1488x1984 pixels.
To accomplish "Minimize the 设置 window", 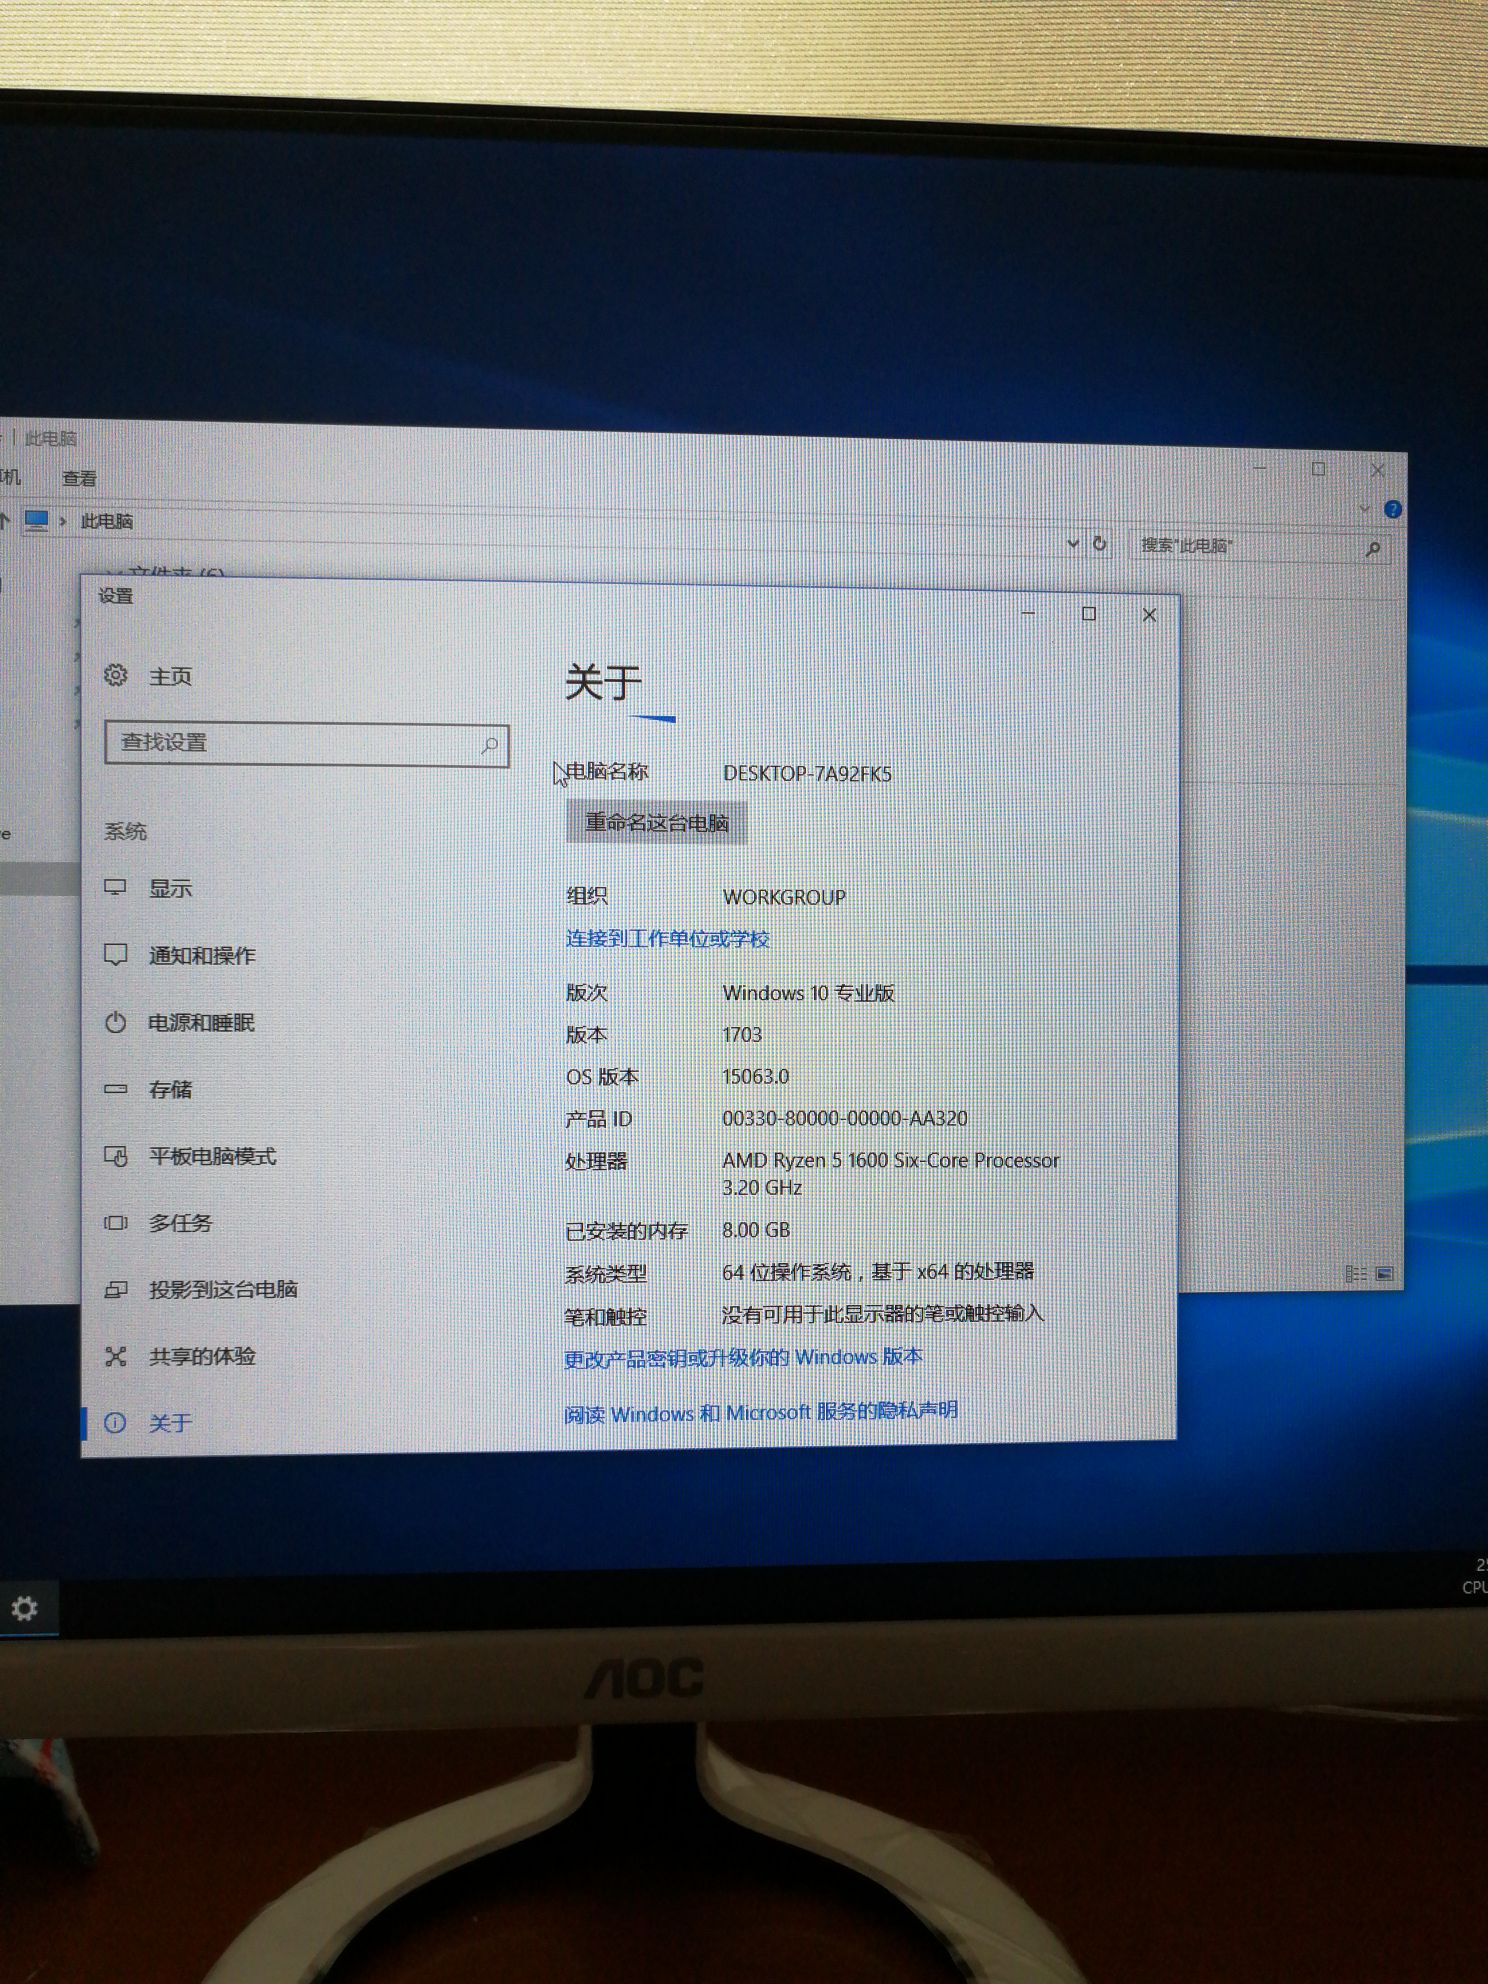I will point(1028,612).
